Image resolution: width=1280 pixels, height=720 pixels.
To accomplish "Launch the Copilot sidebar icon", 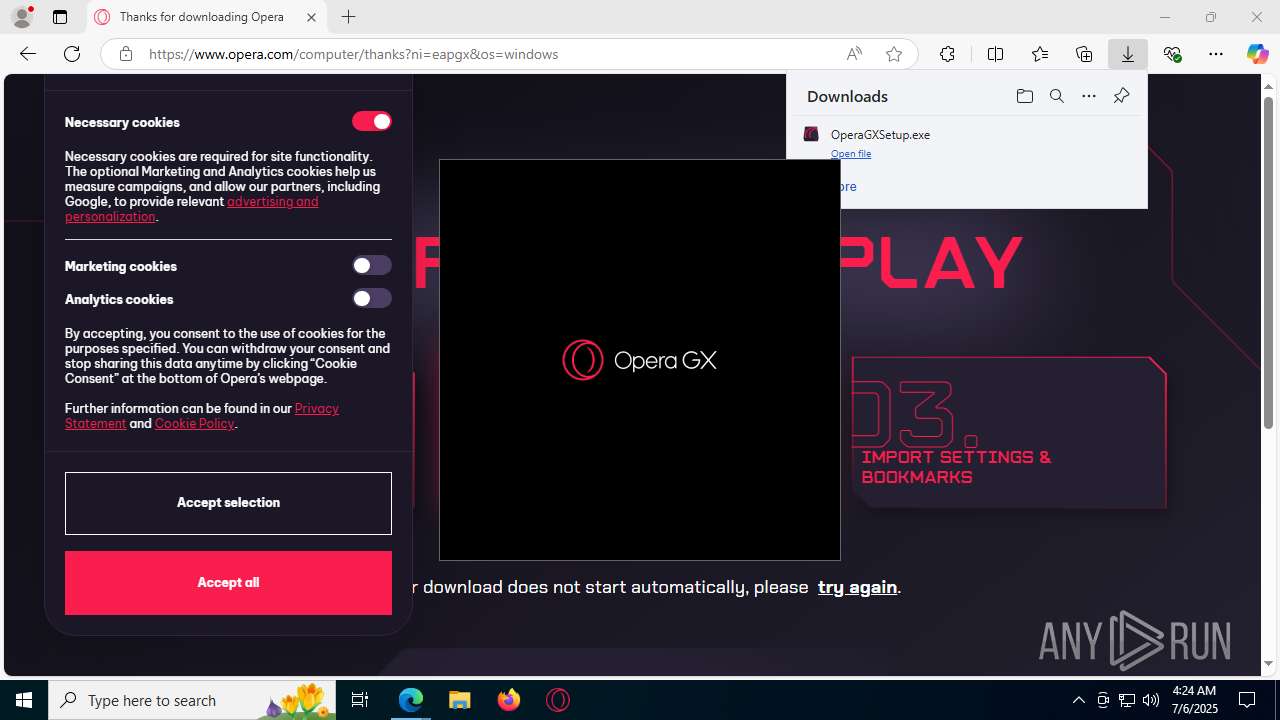I will pyautogui.click(x=1258, y=54).
